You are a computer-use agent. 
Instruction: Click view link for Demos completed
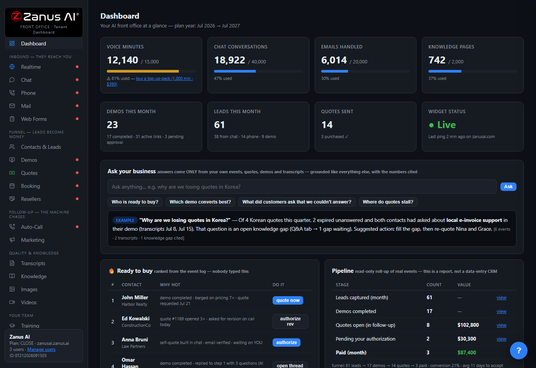tap(501, 312)
